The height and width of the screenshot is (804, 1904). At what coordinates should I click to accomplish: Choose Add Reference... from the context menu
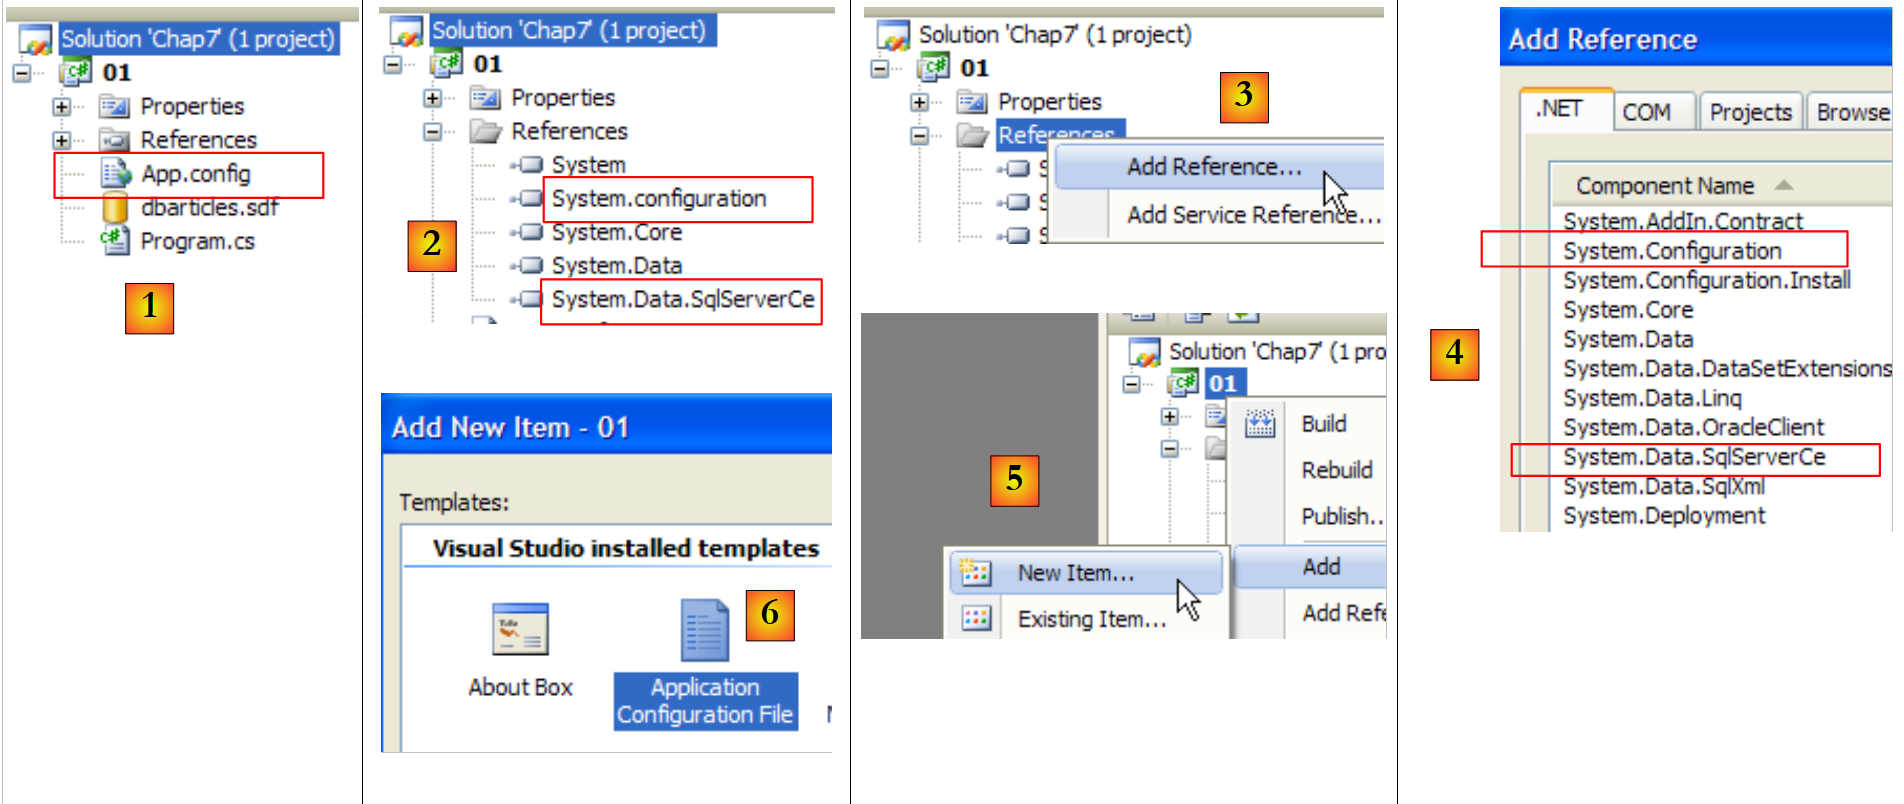[x=1214, y=167]
